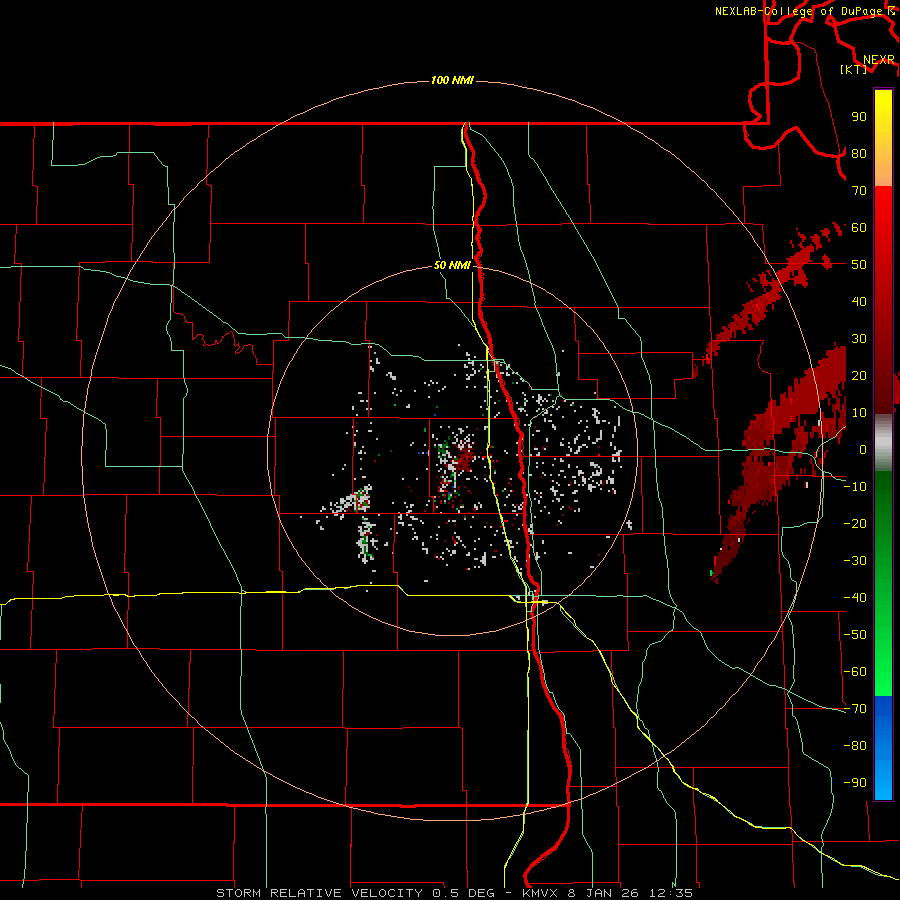
Task: Select the -90 scale value
Action: 855,783
